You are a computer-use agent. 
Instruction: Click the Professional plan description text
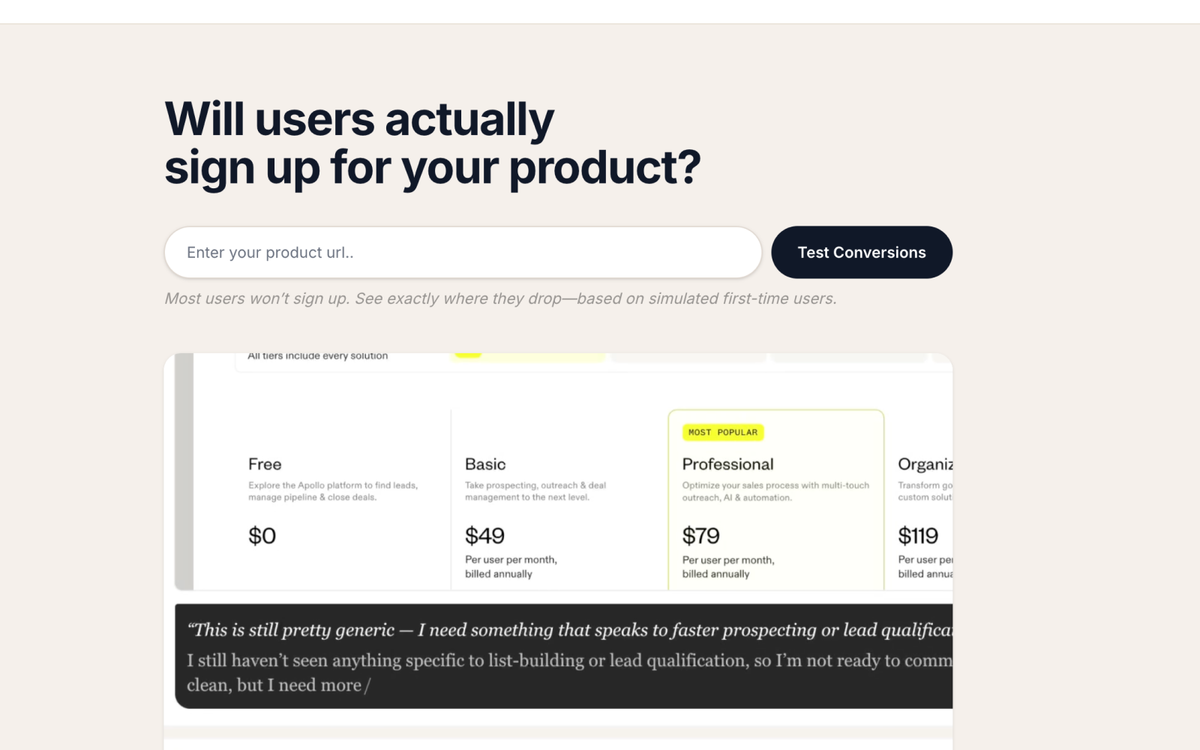(775, 491)
